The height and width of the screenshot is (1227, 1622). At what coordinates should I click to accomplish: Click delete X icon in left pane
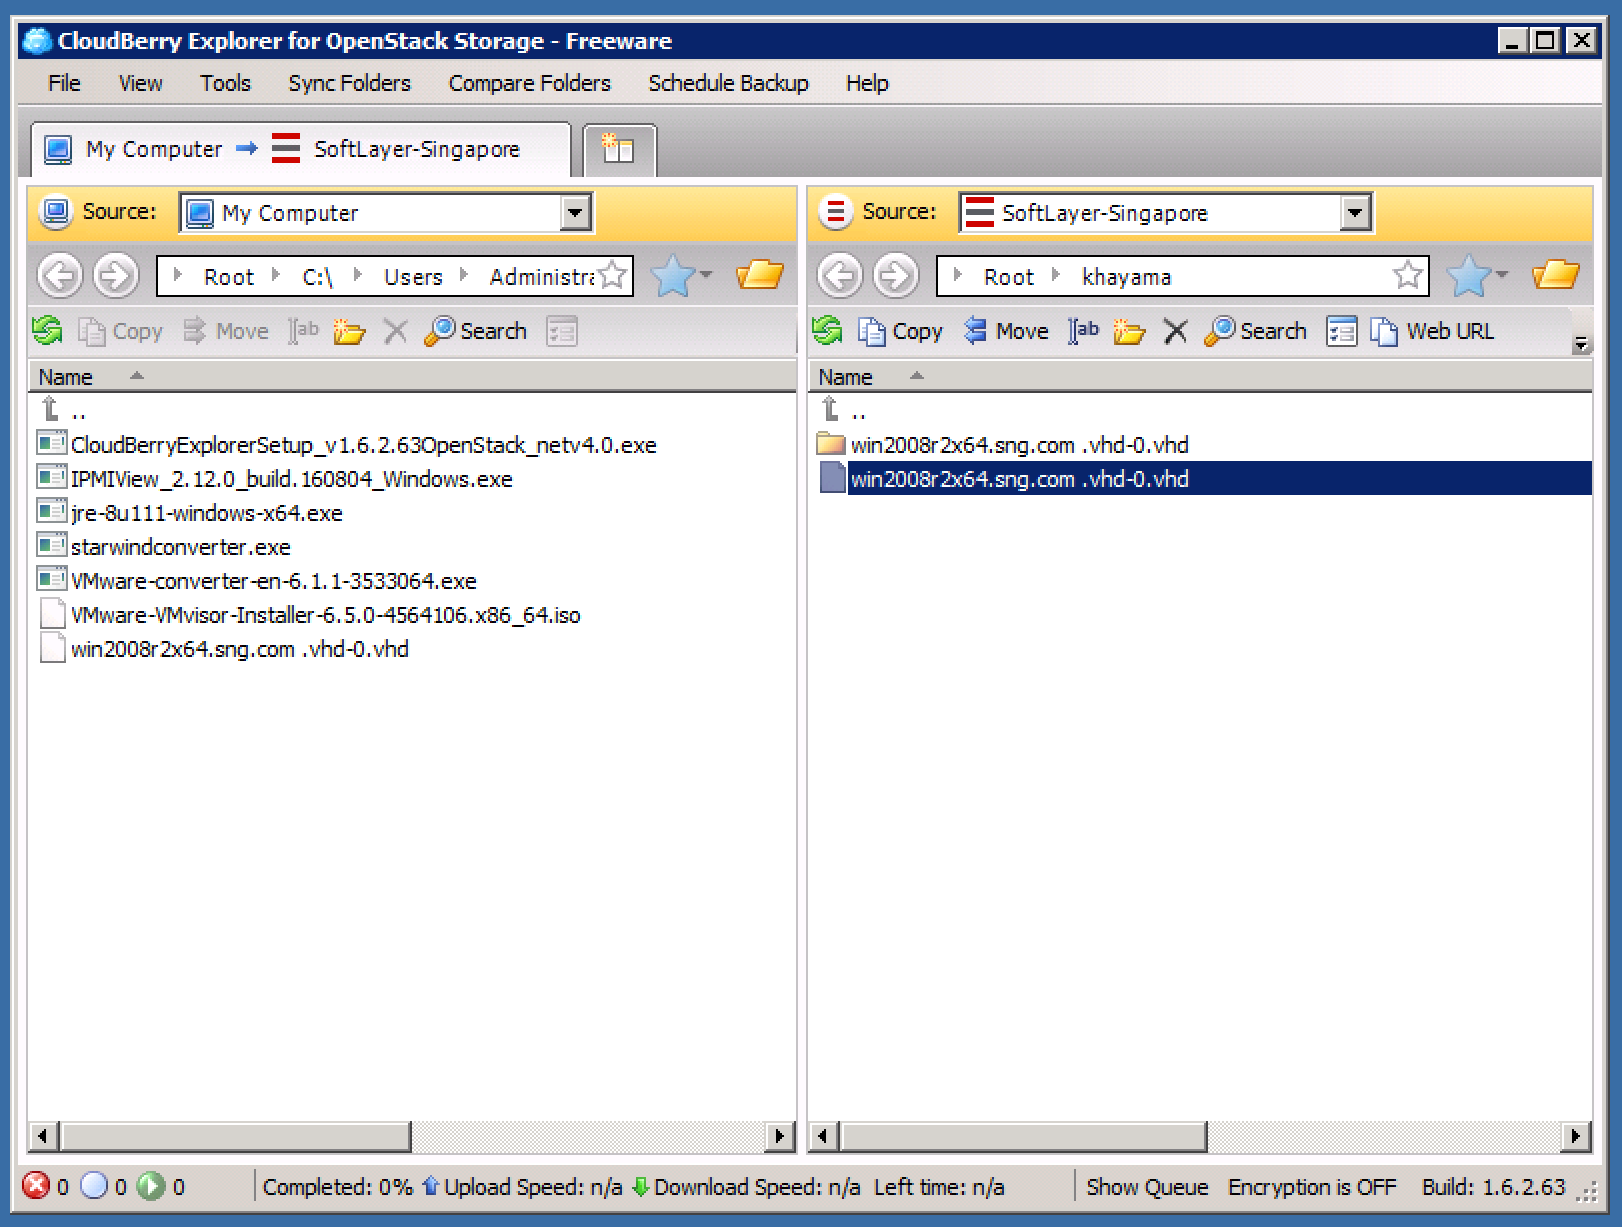(396, 331)
